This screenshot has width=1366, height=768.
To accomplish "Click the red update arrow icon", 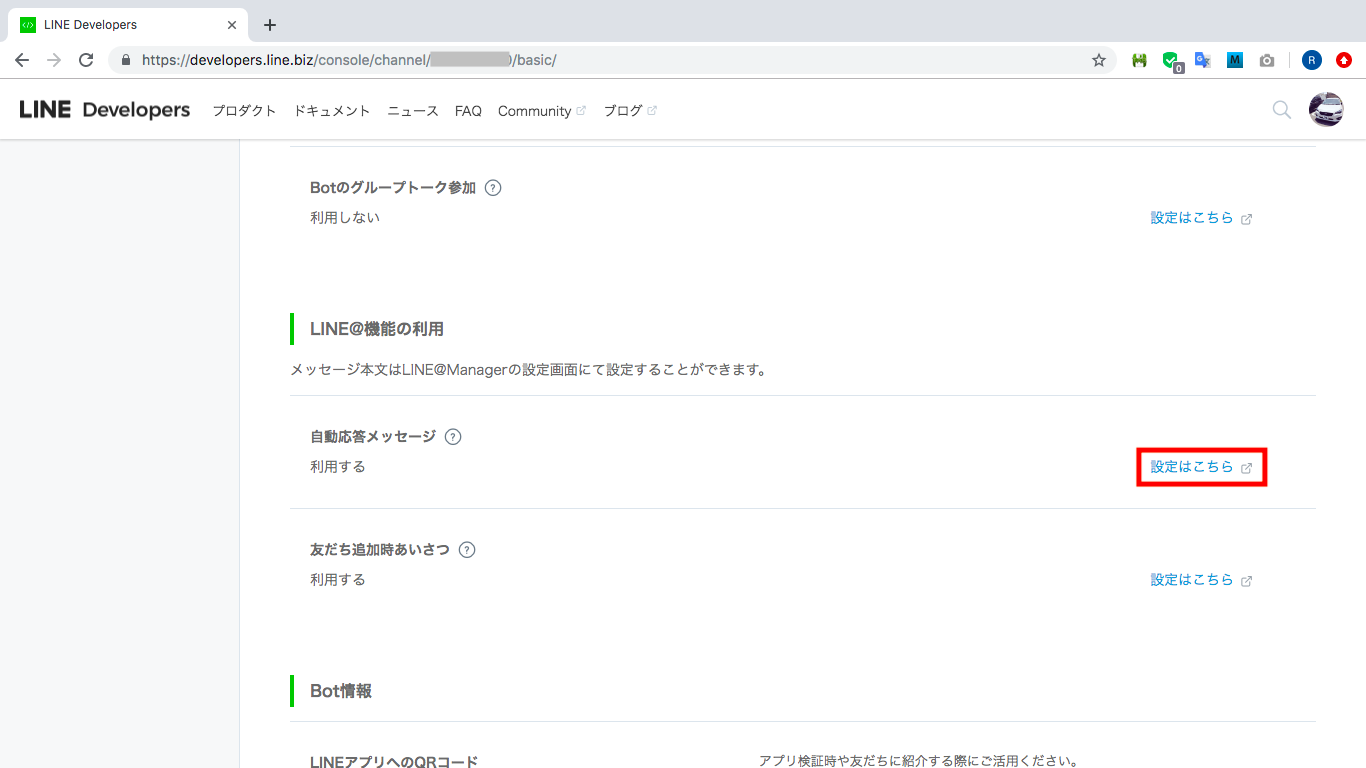I will tap(1344, 60).
